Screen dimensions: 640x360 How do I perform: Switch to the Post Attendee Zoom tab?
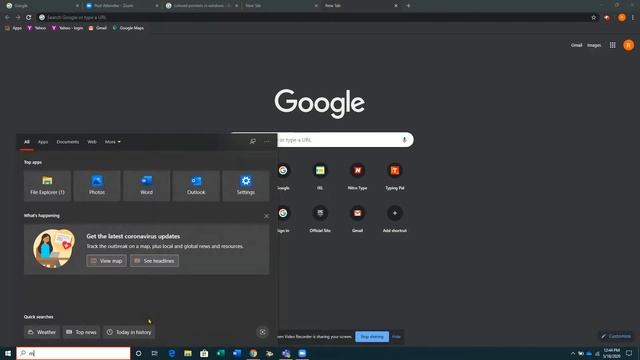[122, 6]
